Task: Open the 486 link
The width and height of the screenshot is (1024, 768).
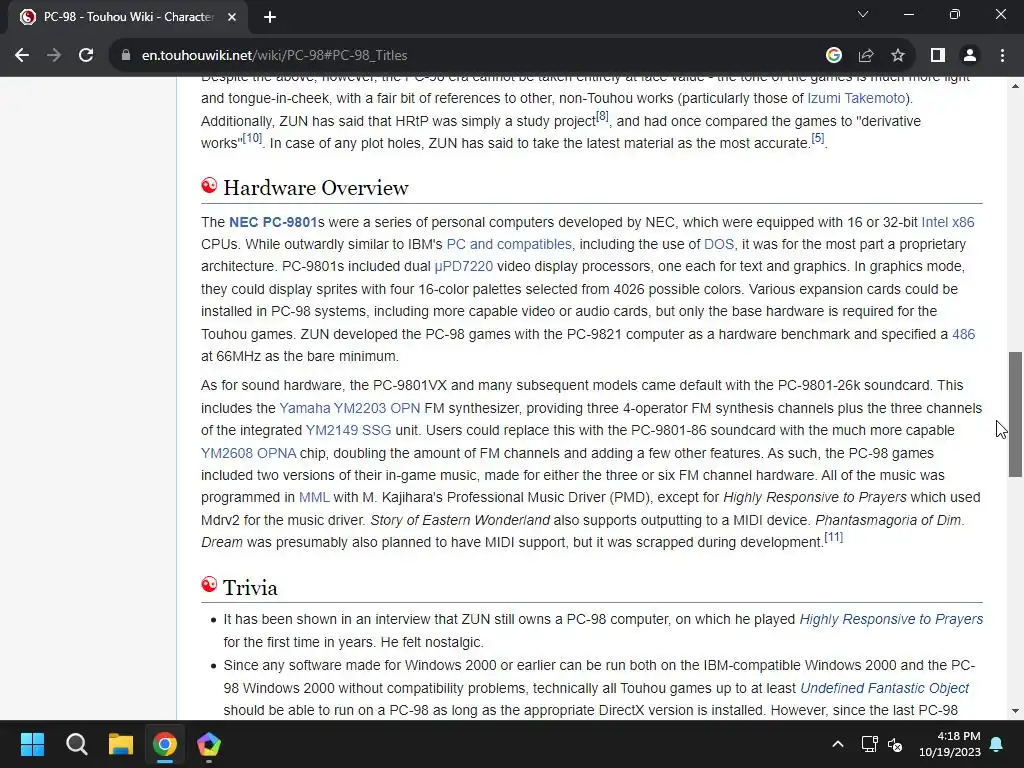Action: coord(963,334)
